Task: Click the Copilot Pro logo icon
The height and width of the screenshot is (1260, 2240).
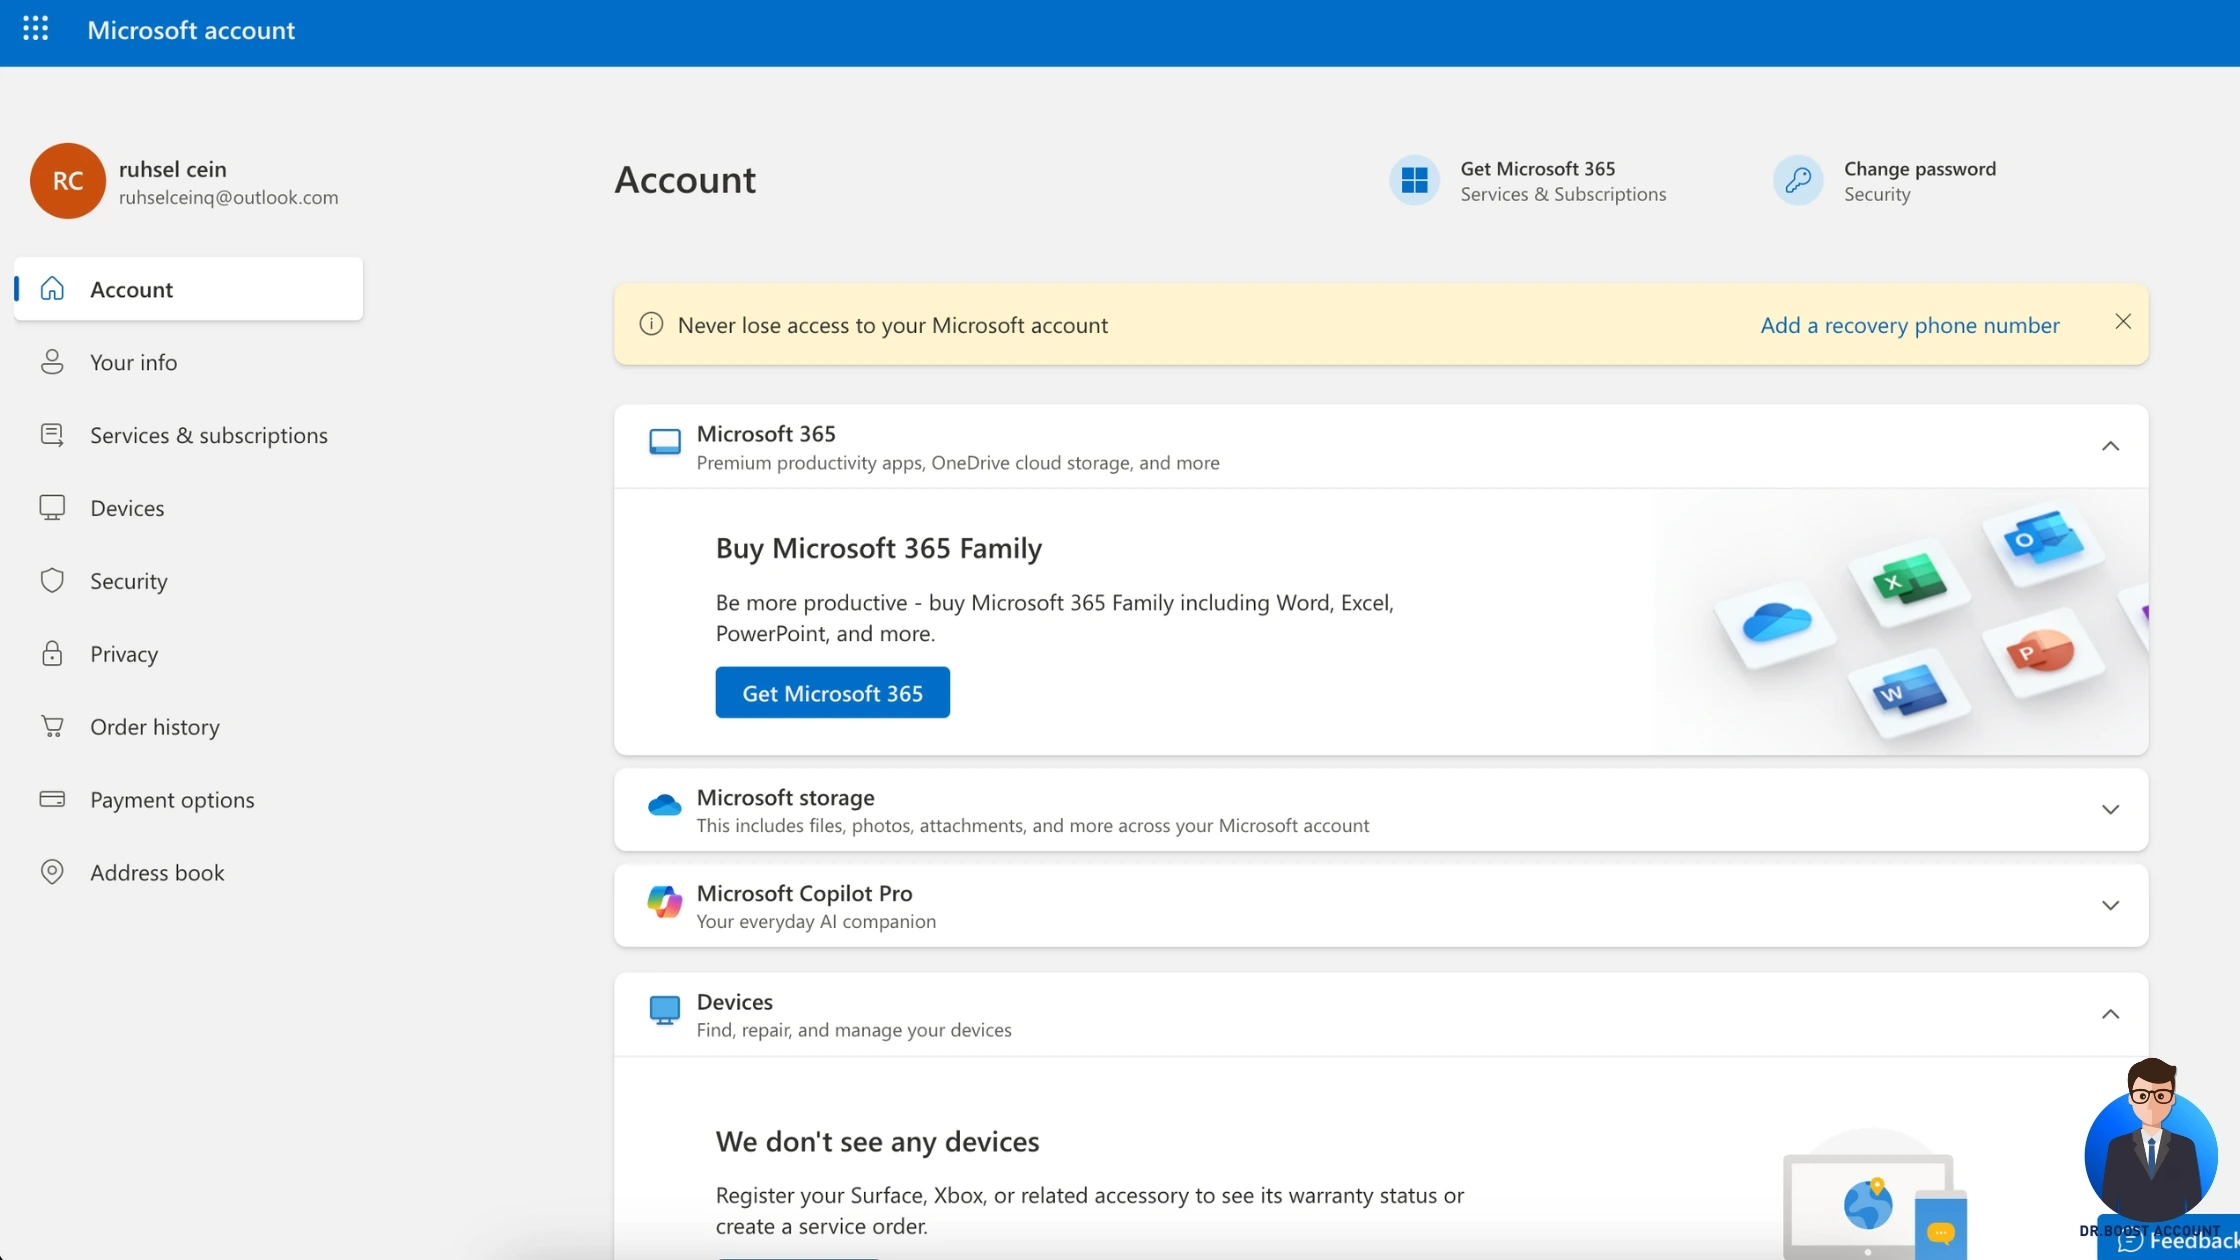Action: pyautogui.click(x=665, y=902)
